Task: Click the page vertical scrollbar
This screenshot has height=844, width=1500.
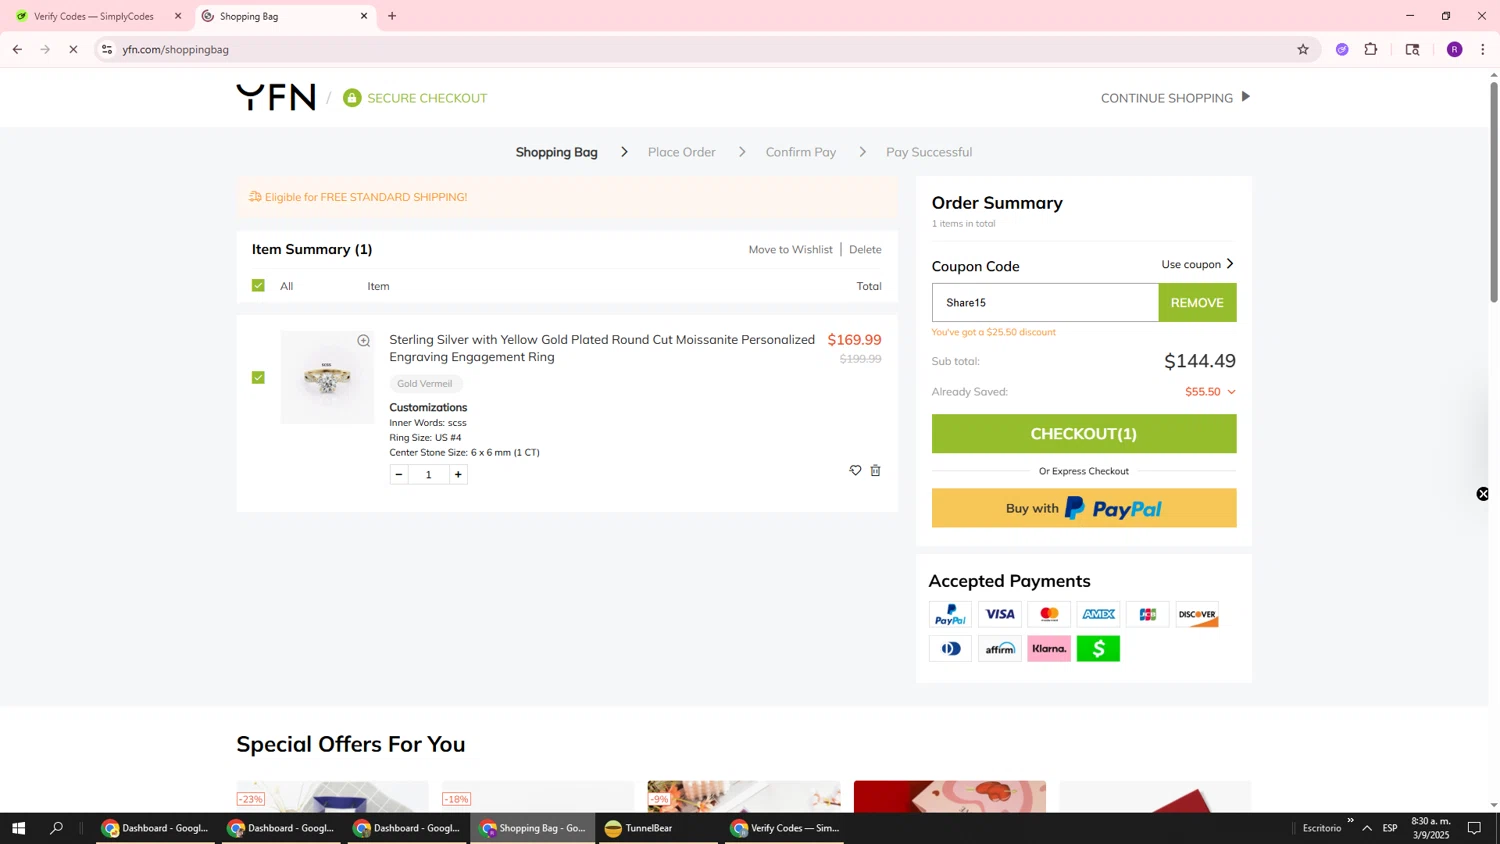Action: click(x=1494, y=190)
